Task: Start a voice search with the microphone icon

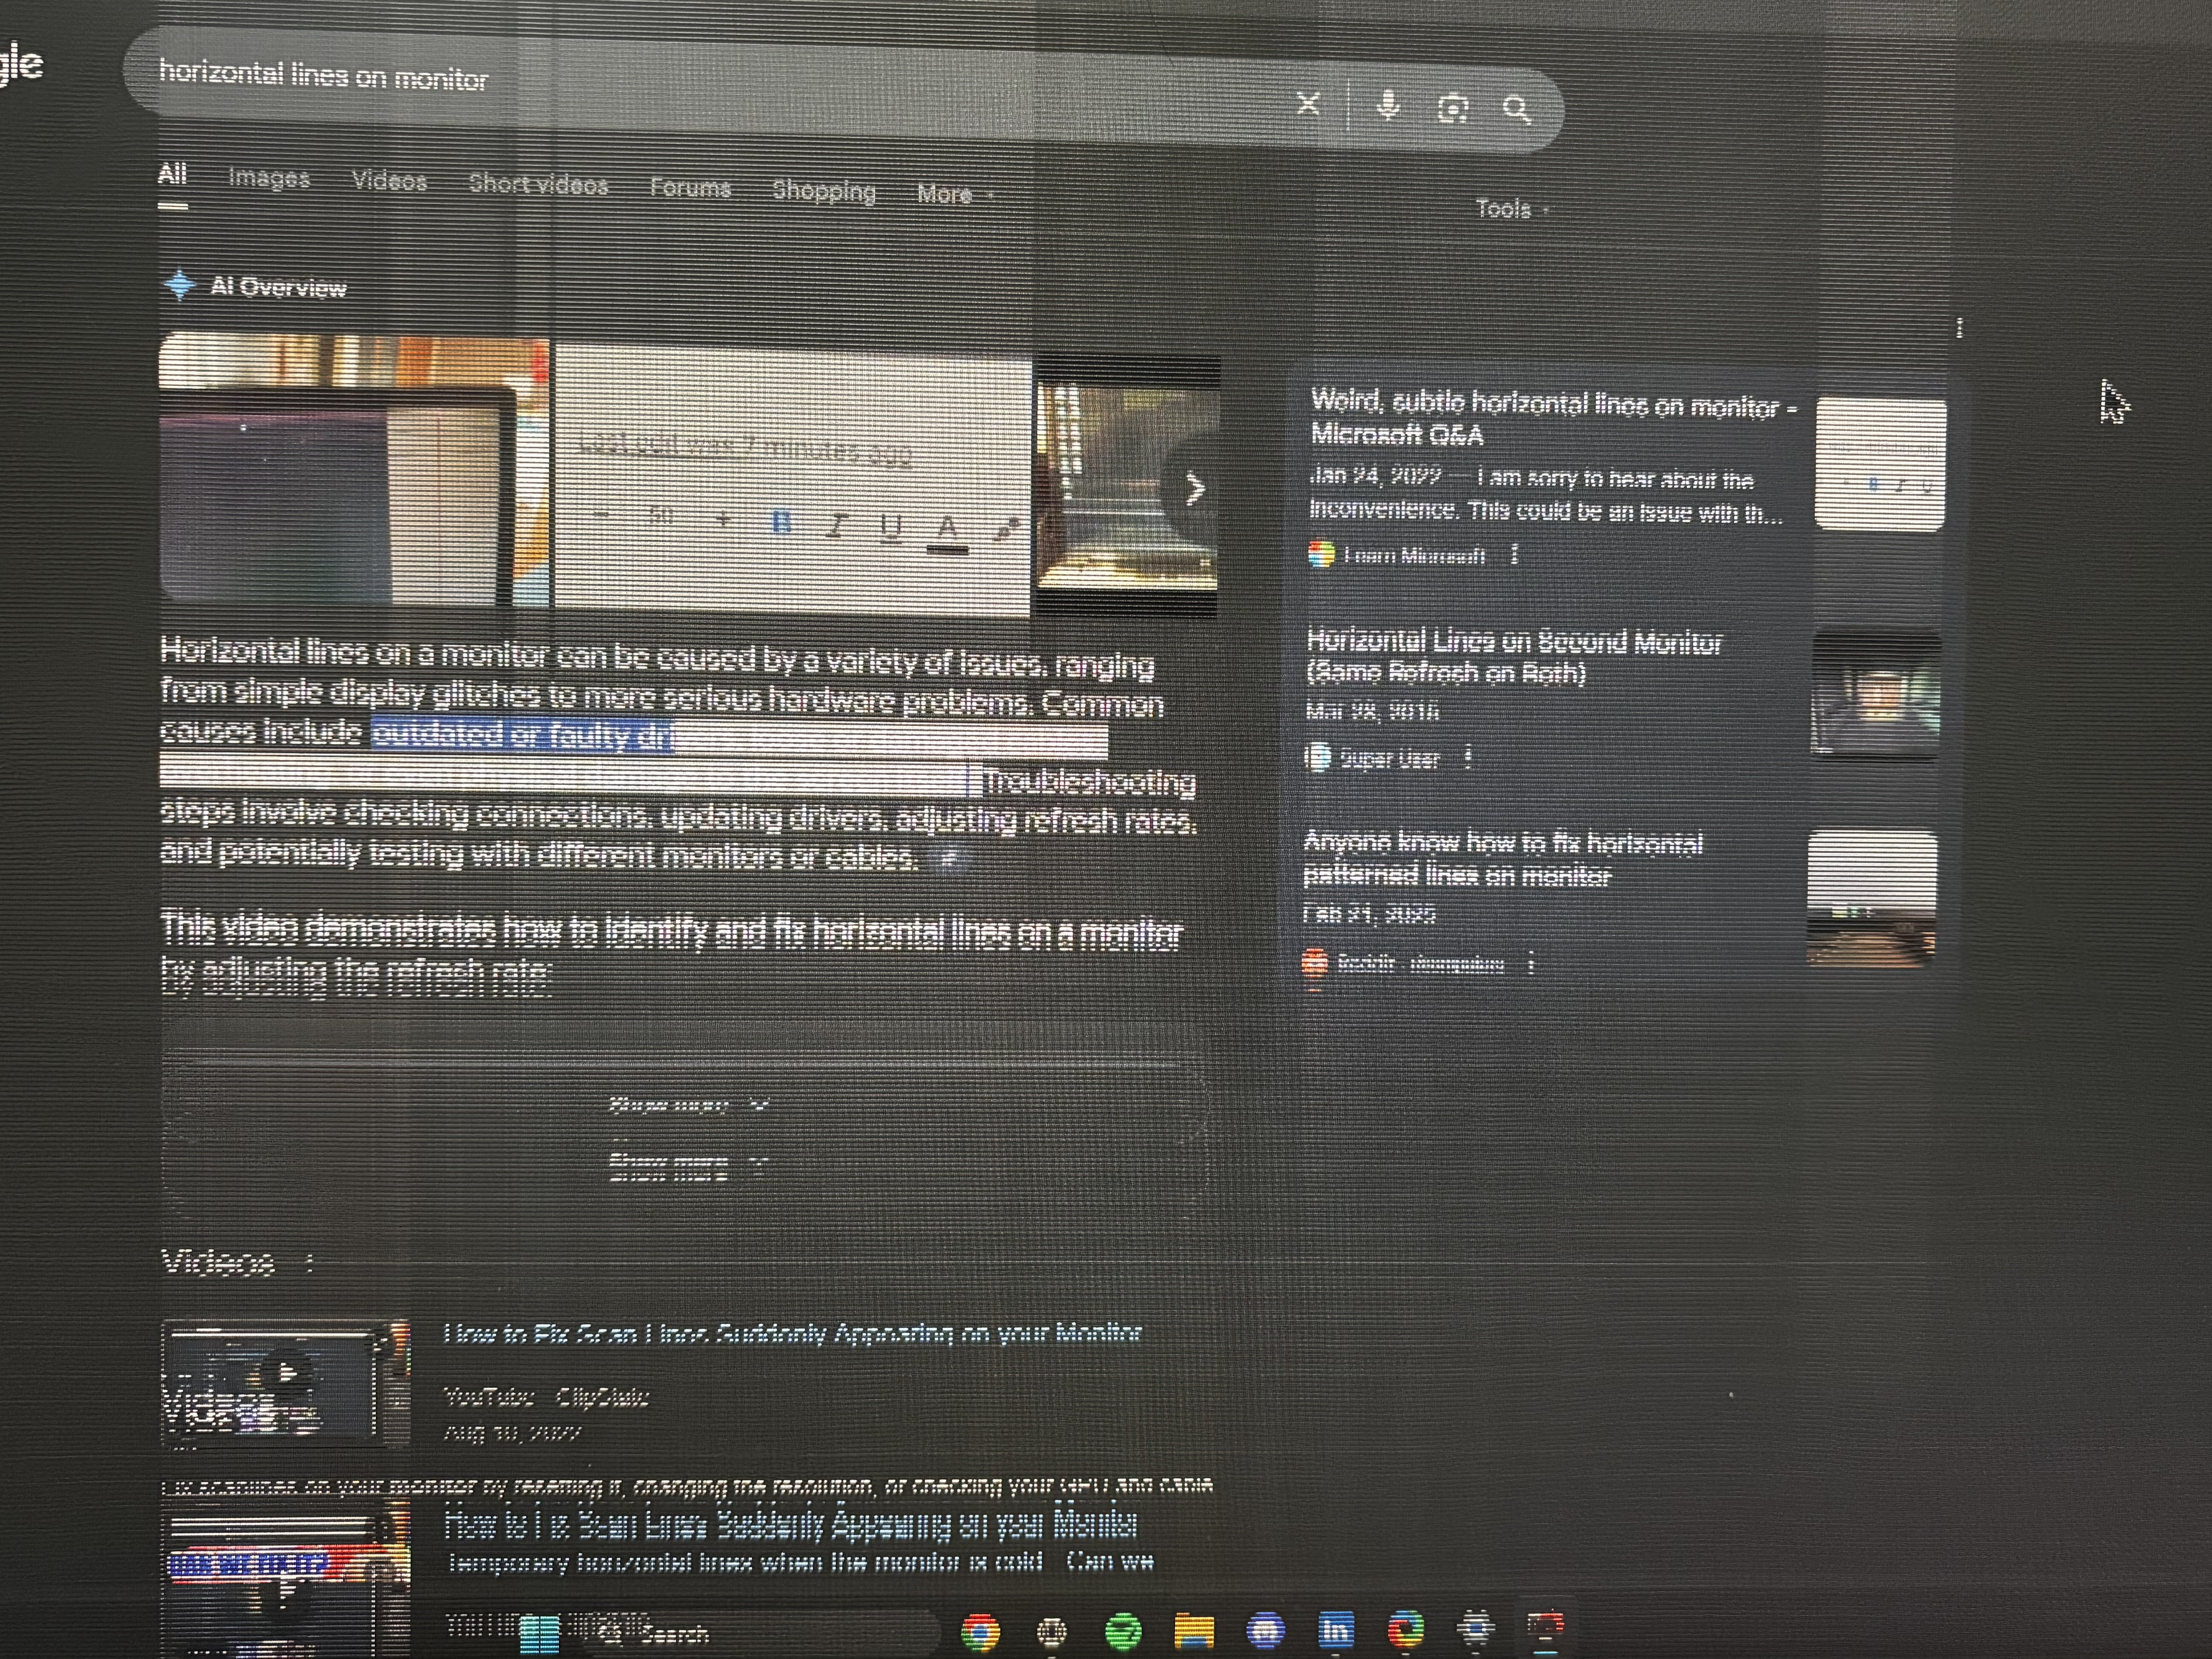Action: click(1387, 105)
